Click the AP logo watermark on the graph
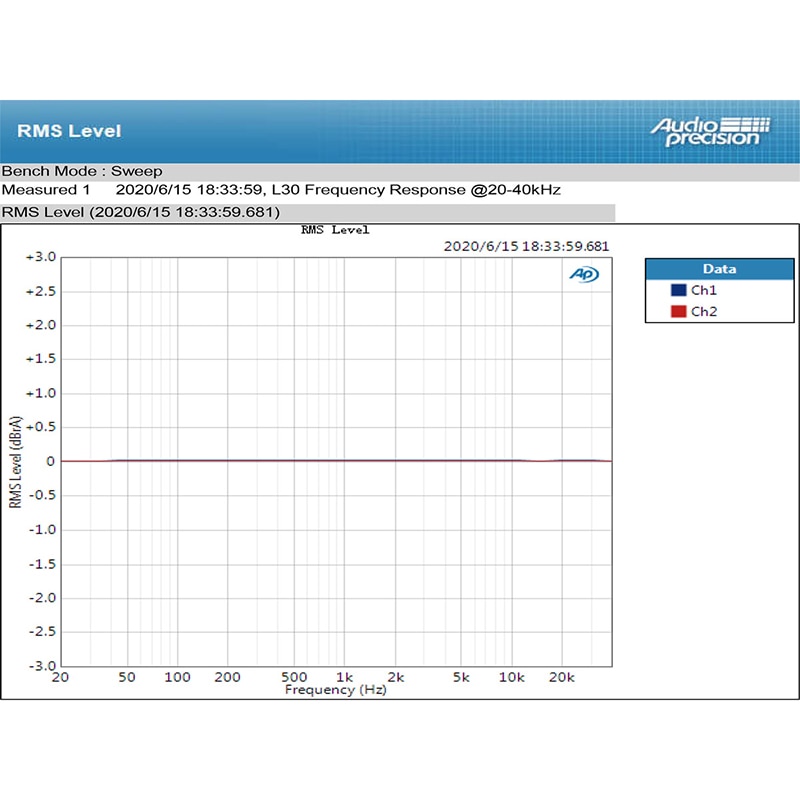 [583, 272]
